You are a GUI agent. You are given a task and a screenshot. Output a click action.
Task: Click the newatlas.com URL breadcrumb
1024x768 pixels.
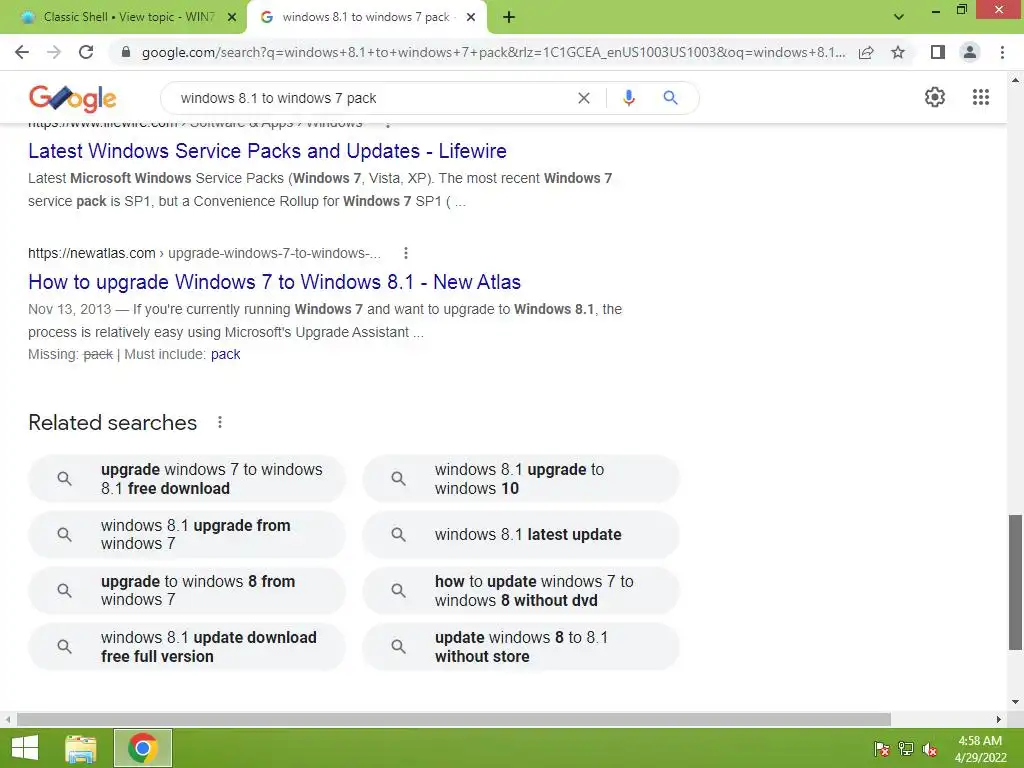pyautogui.click(x=204, y=253)
